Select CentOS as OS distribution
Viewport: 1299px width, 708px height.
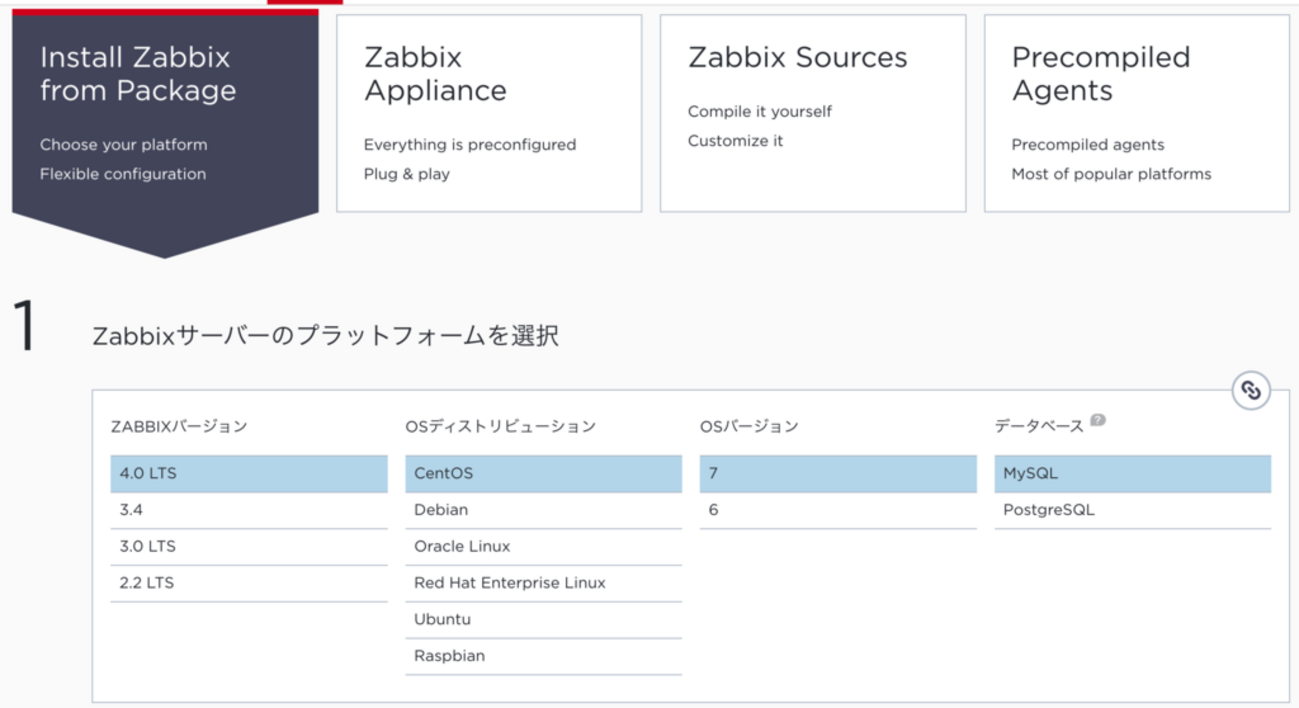click(x=543, y=474)
